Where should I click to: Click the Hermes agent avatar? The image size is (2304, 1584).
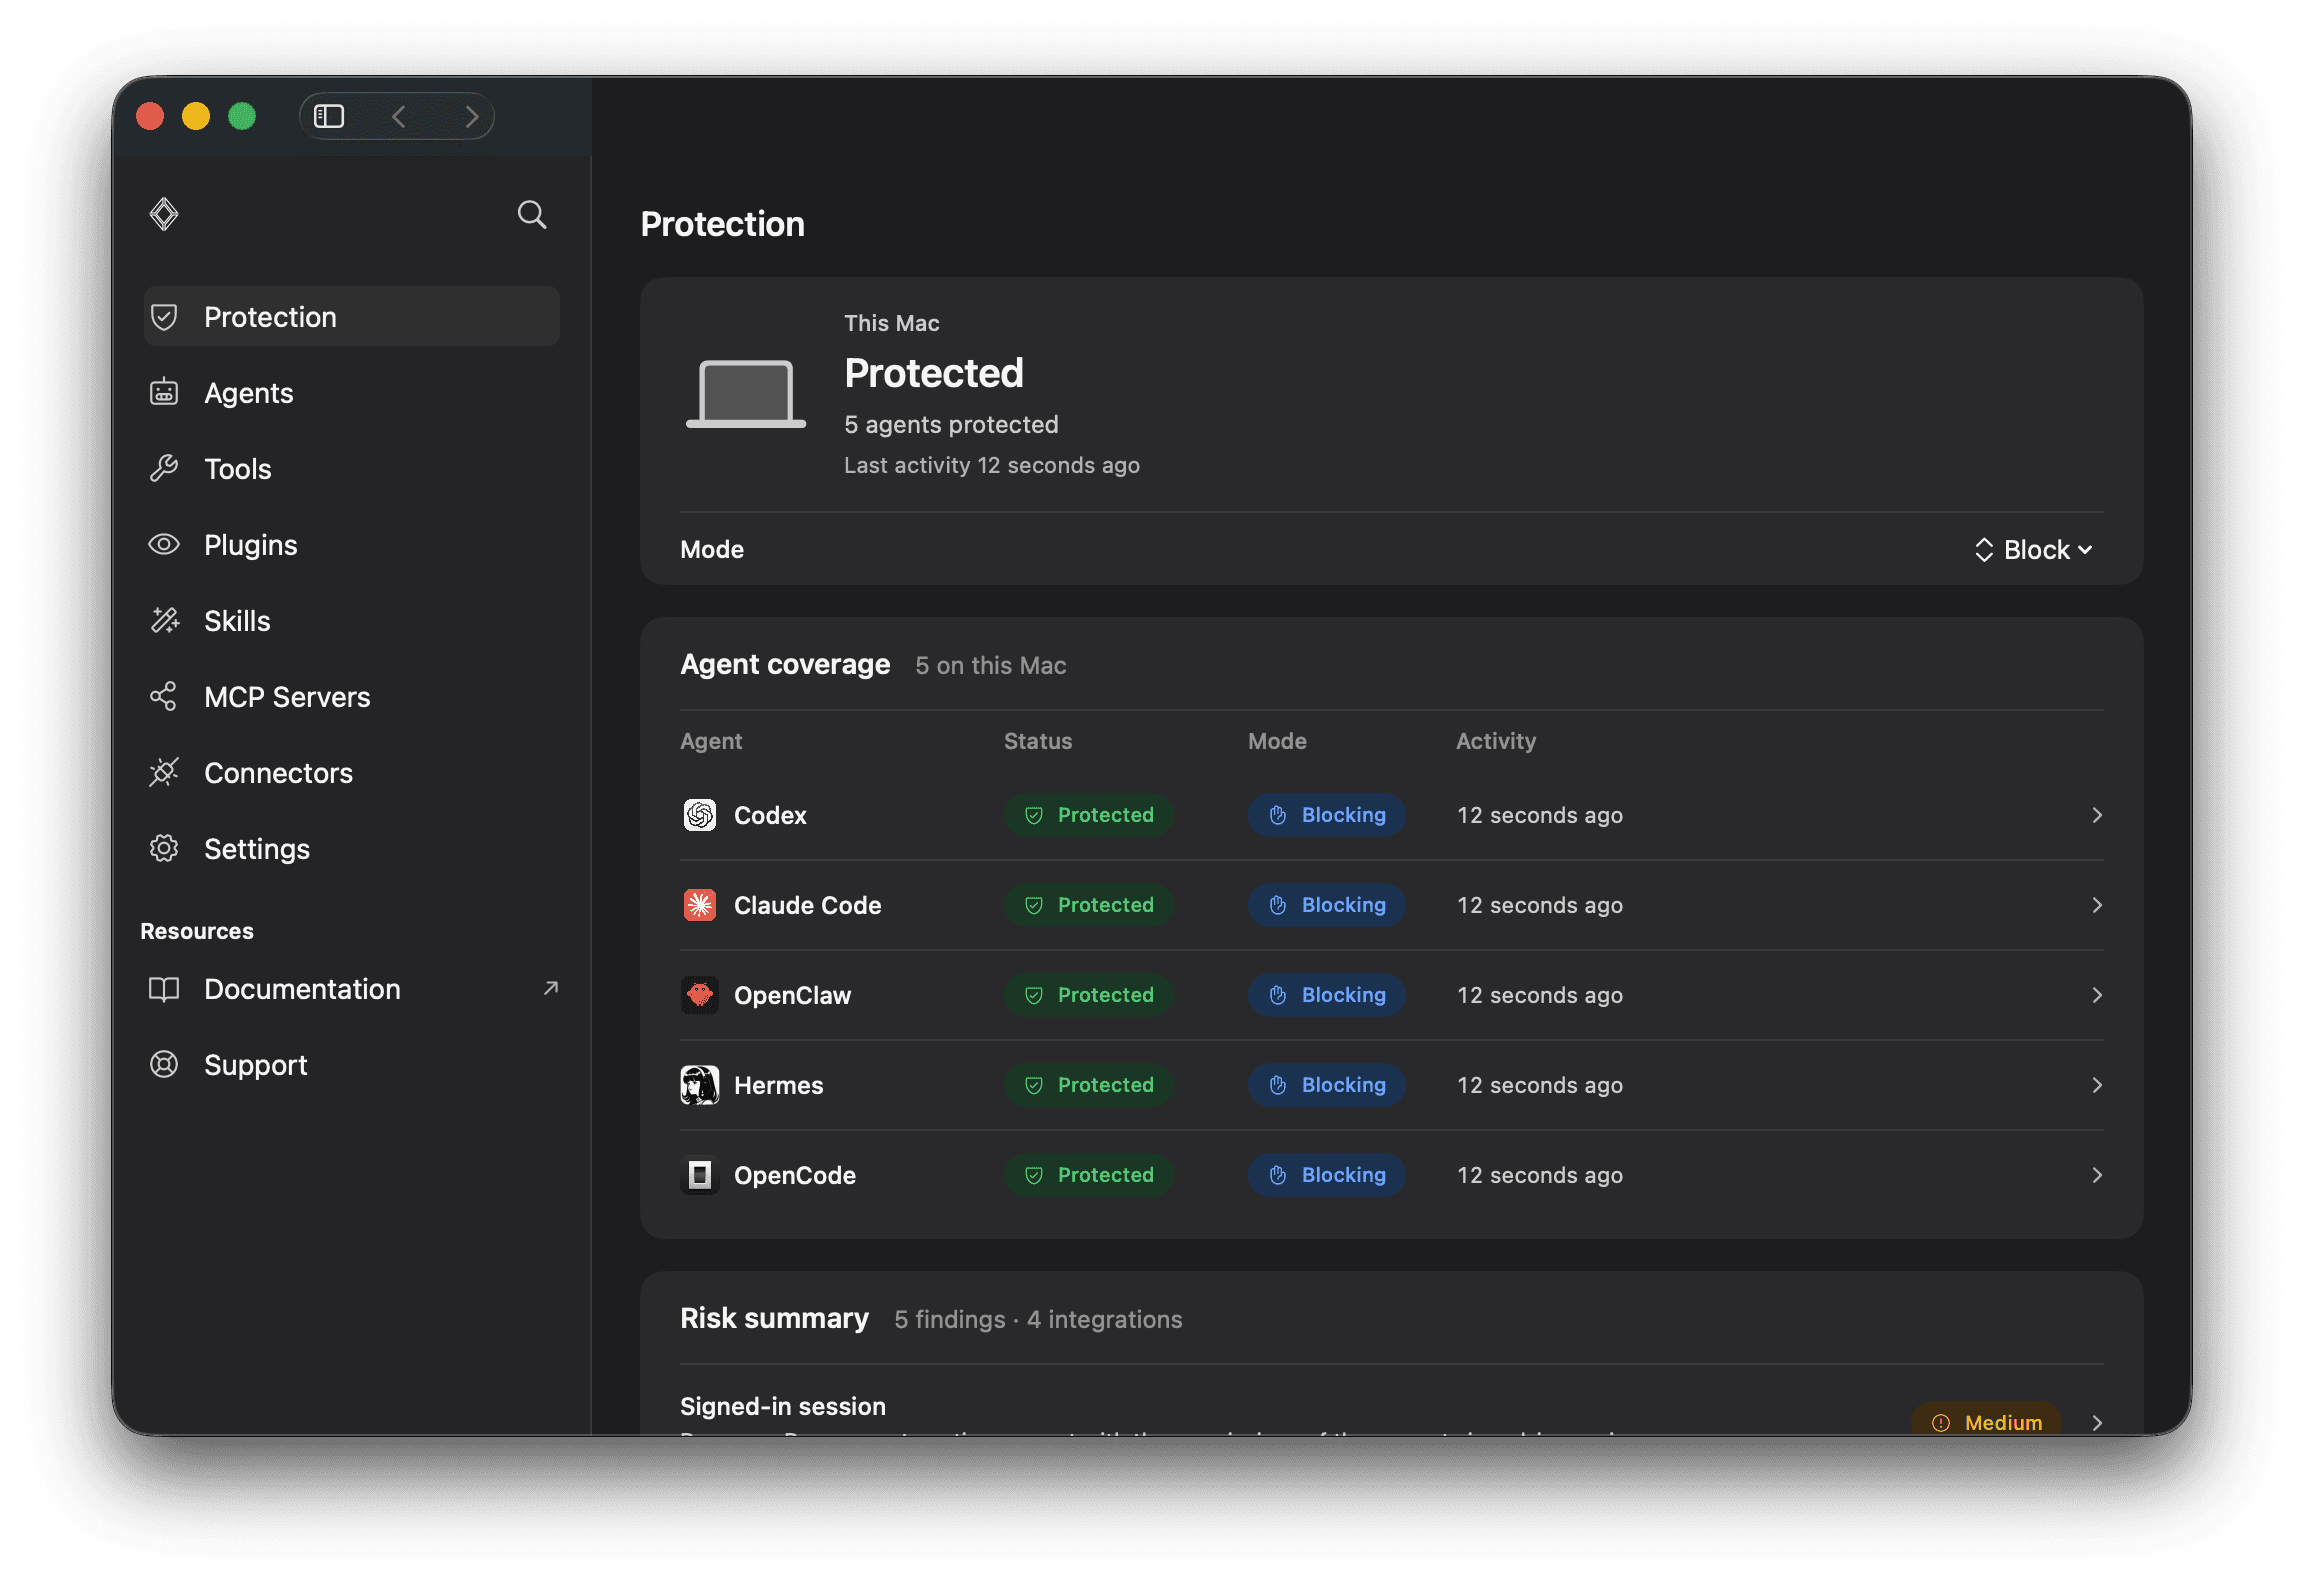[x=700, y=1085]
